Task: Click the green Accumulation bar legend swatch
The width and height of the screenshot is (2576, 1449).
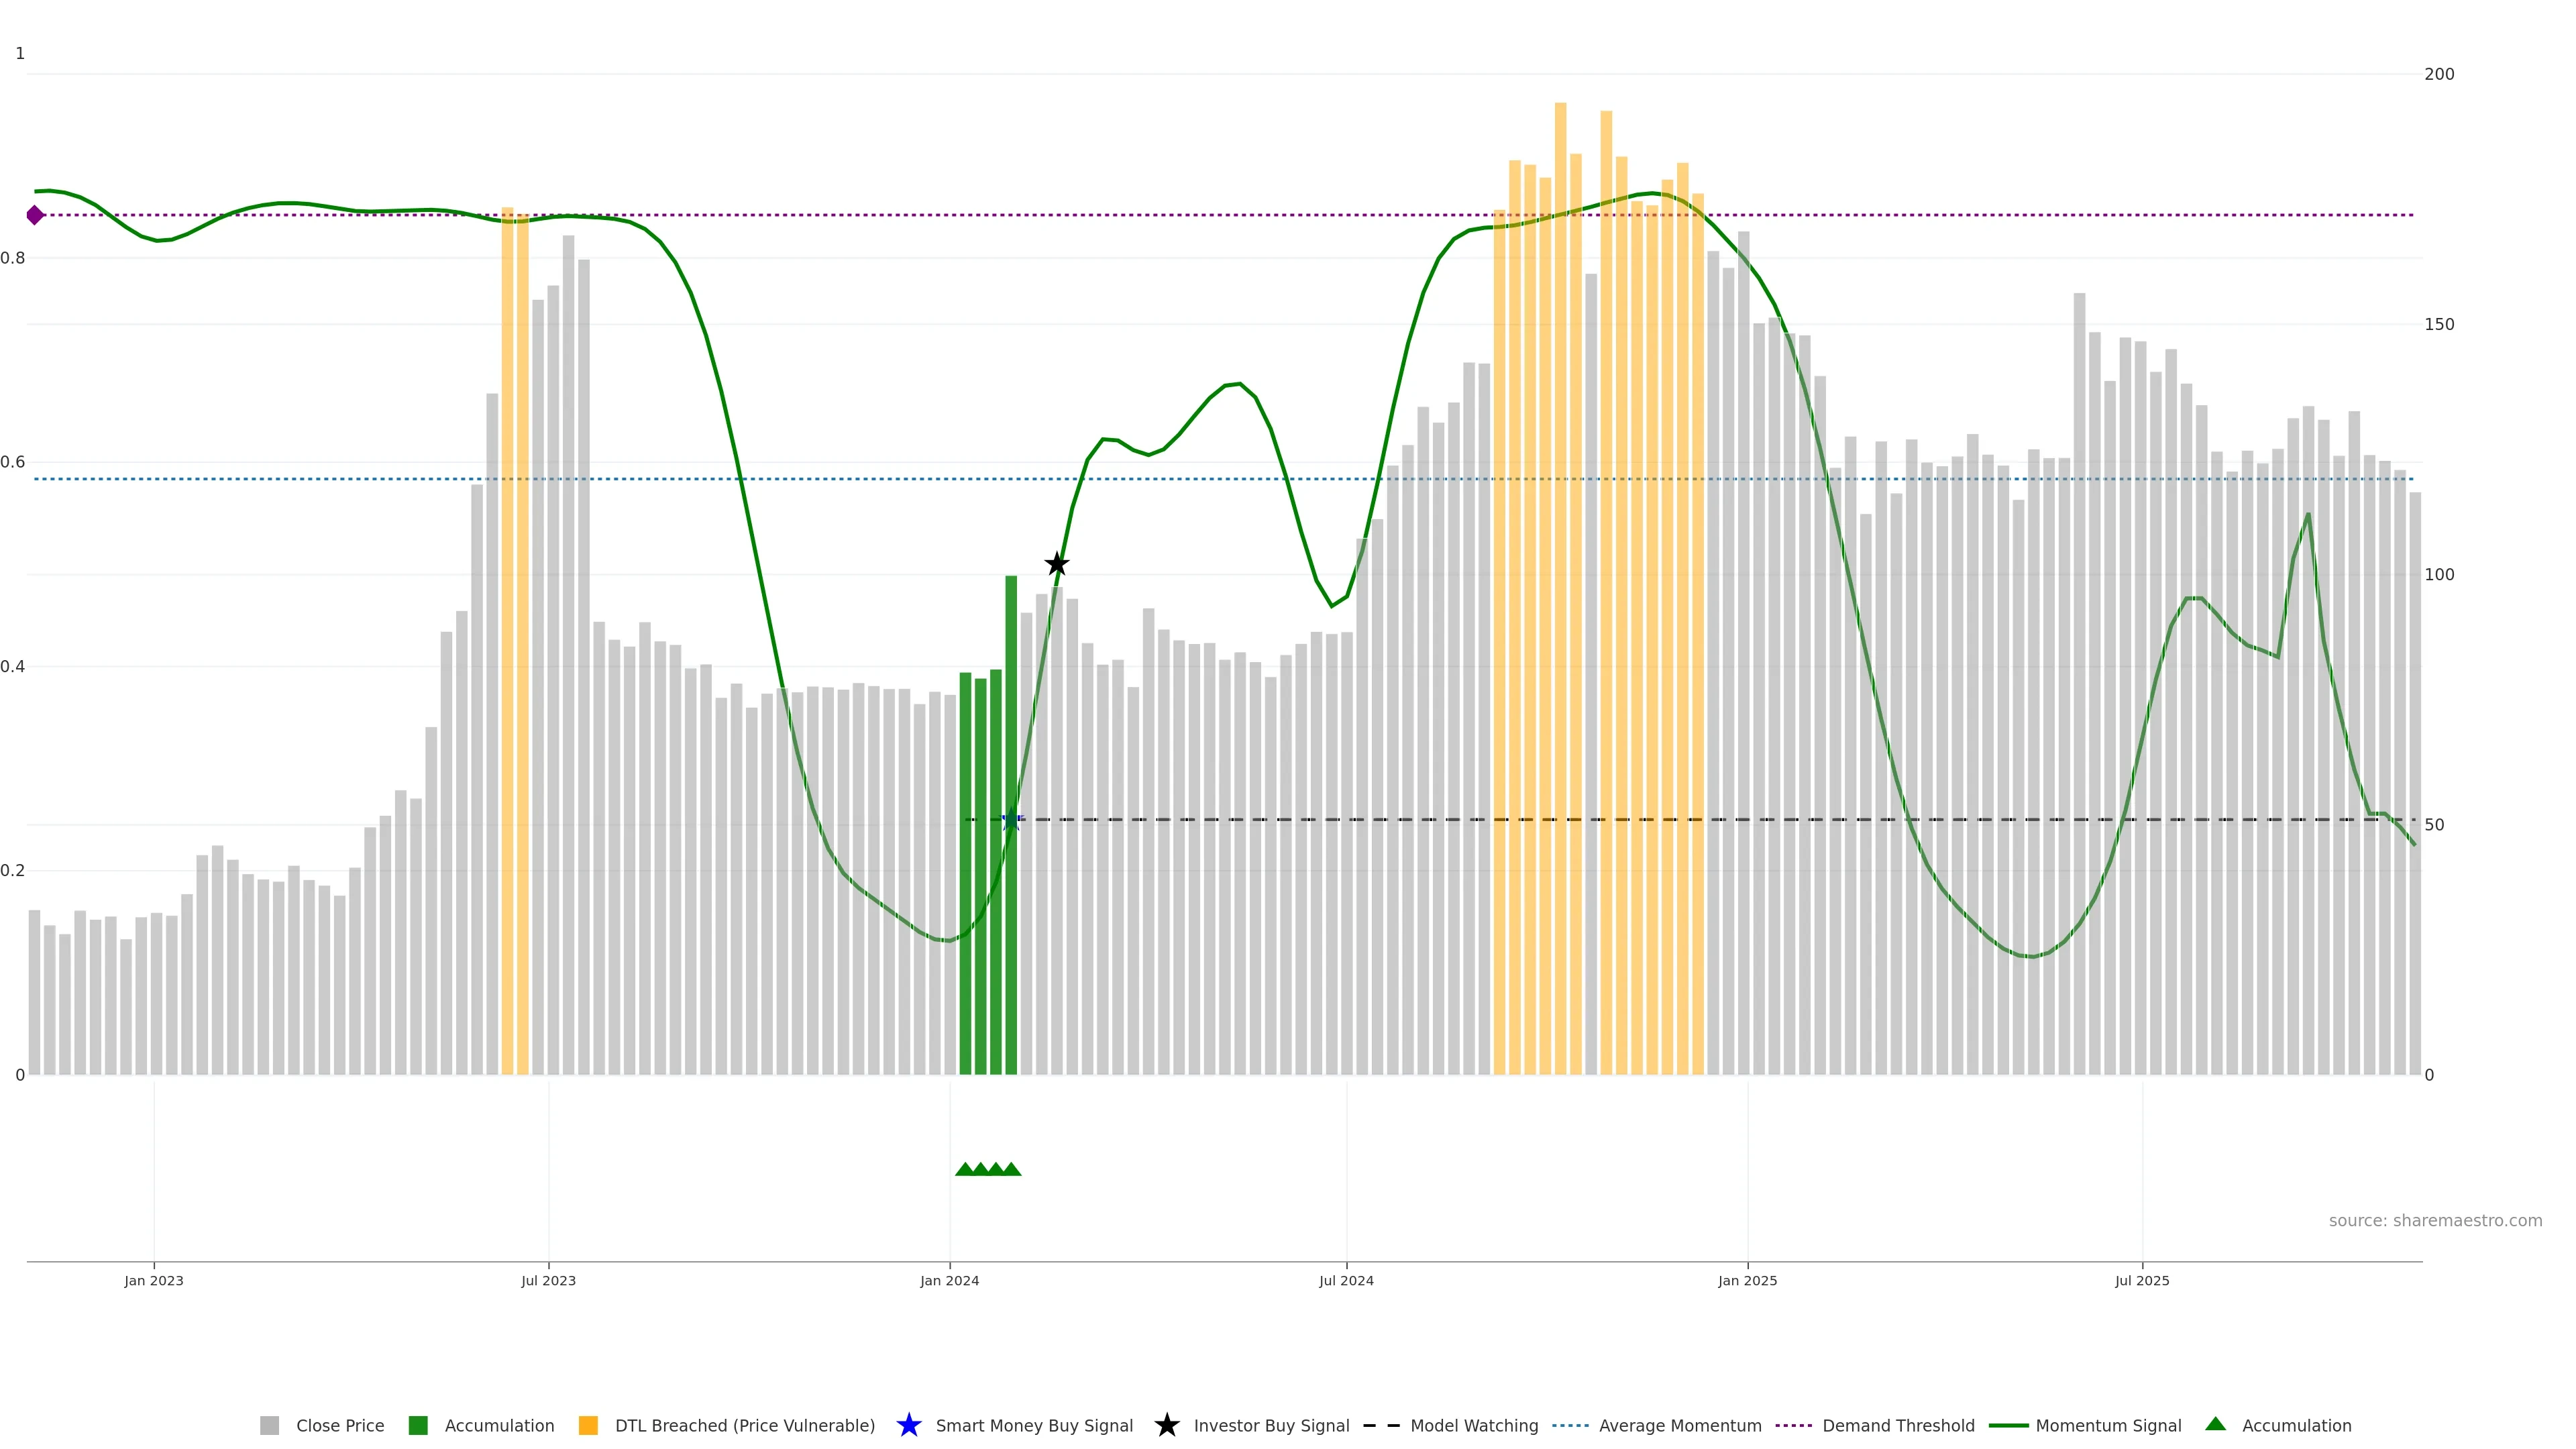Action: (x=418, y=1425)
